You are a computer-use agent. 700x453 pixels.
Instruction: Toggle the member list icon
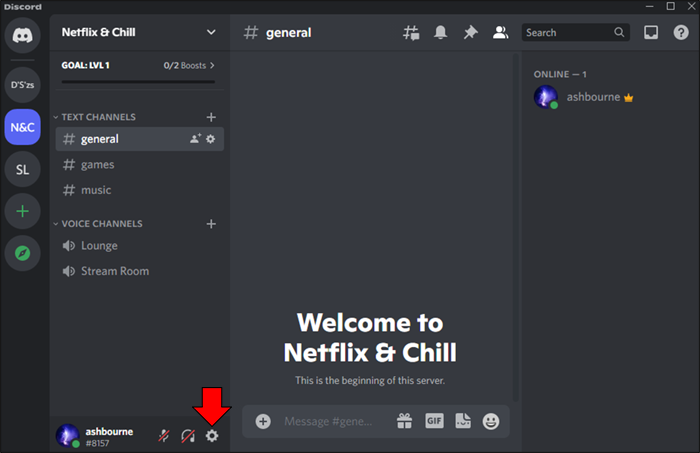500,32
